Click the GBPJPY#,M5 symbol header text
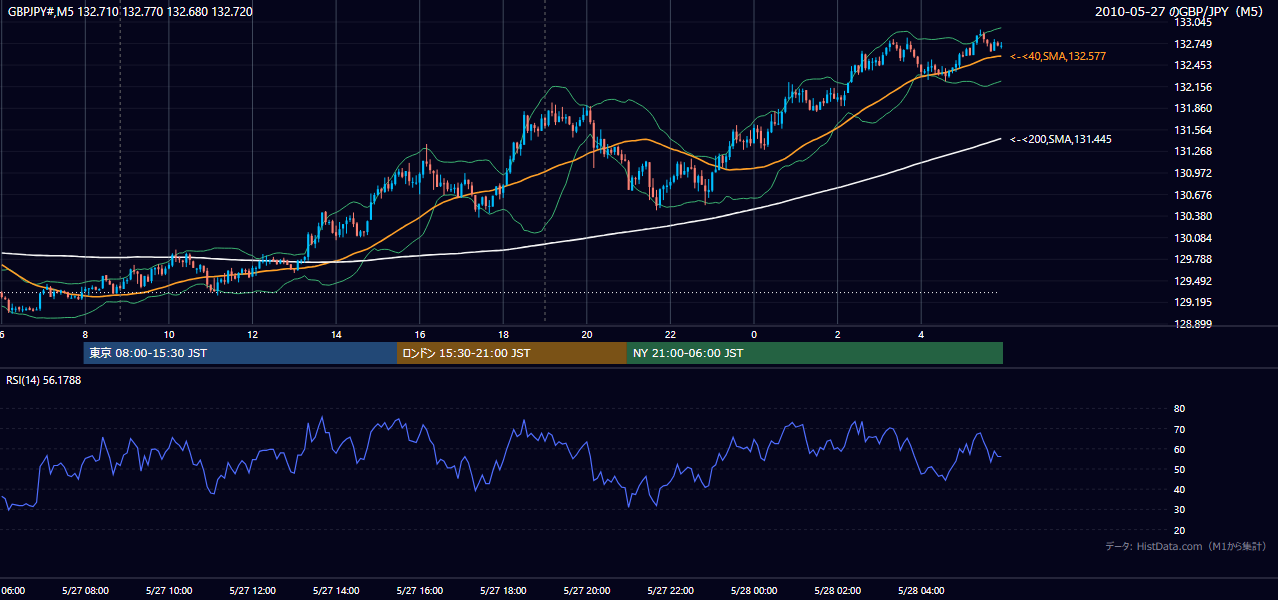The width and height of the screenshot is (1278, 600). tap(130, 12)
